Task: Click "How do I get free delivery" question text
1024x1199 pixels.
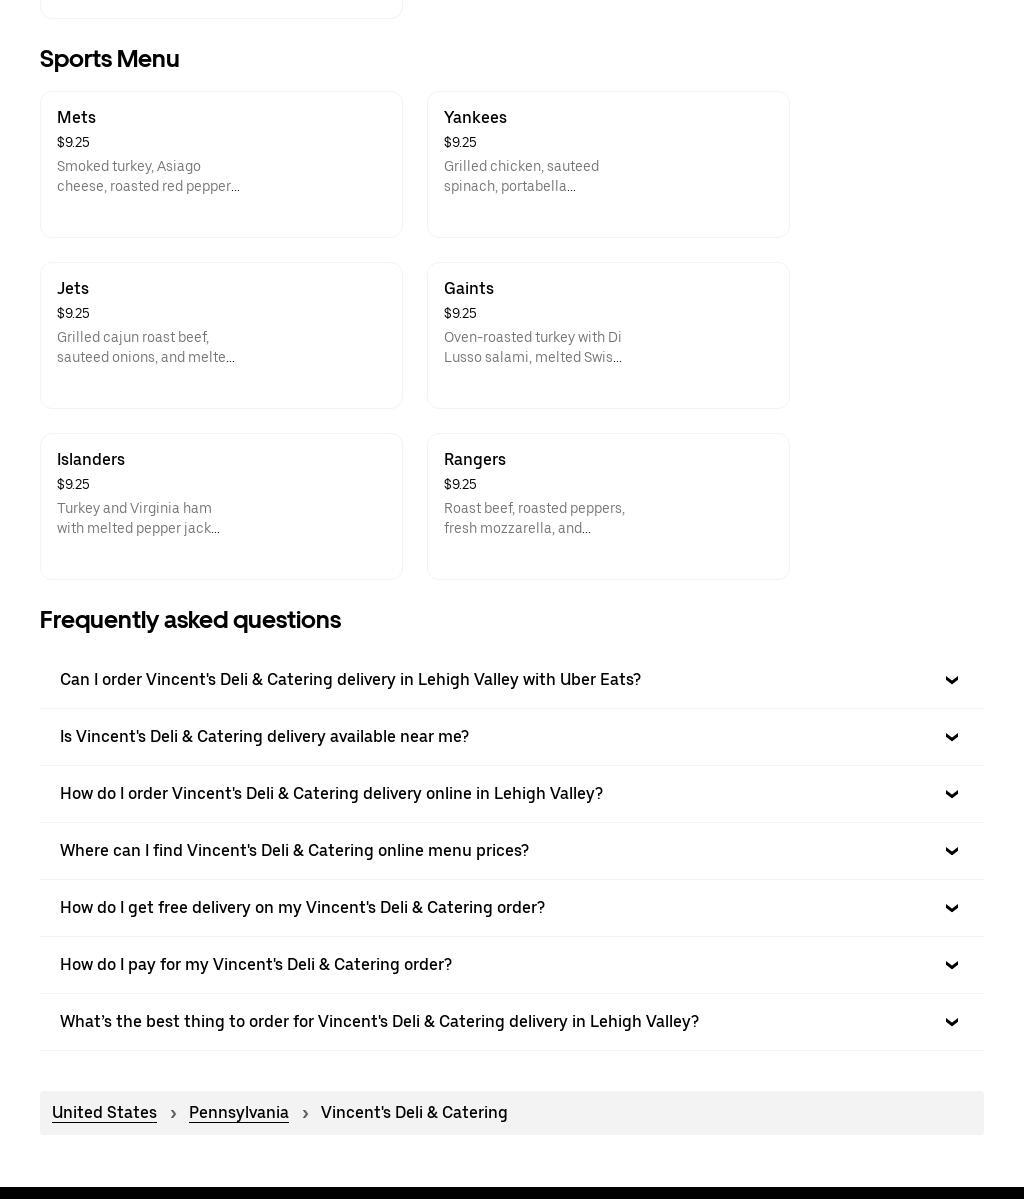Action: coord(302,907)
